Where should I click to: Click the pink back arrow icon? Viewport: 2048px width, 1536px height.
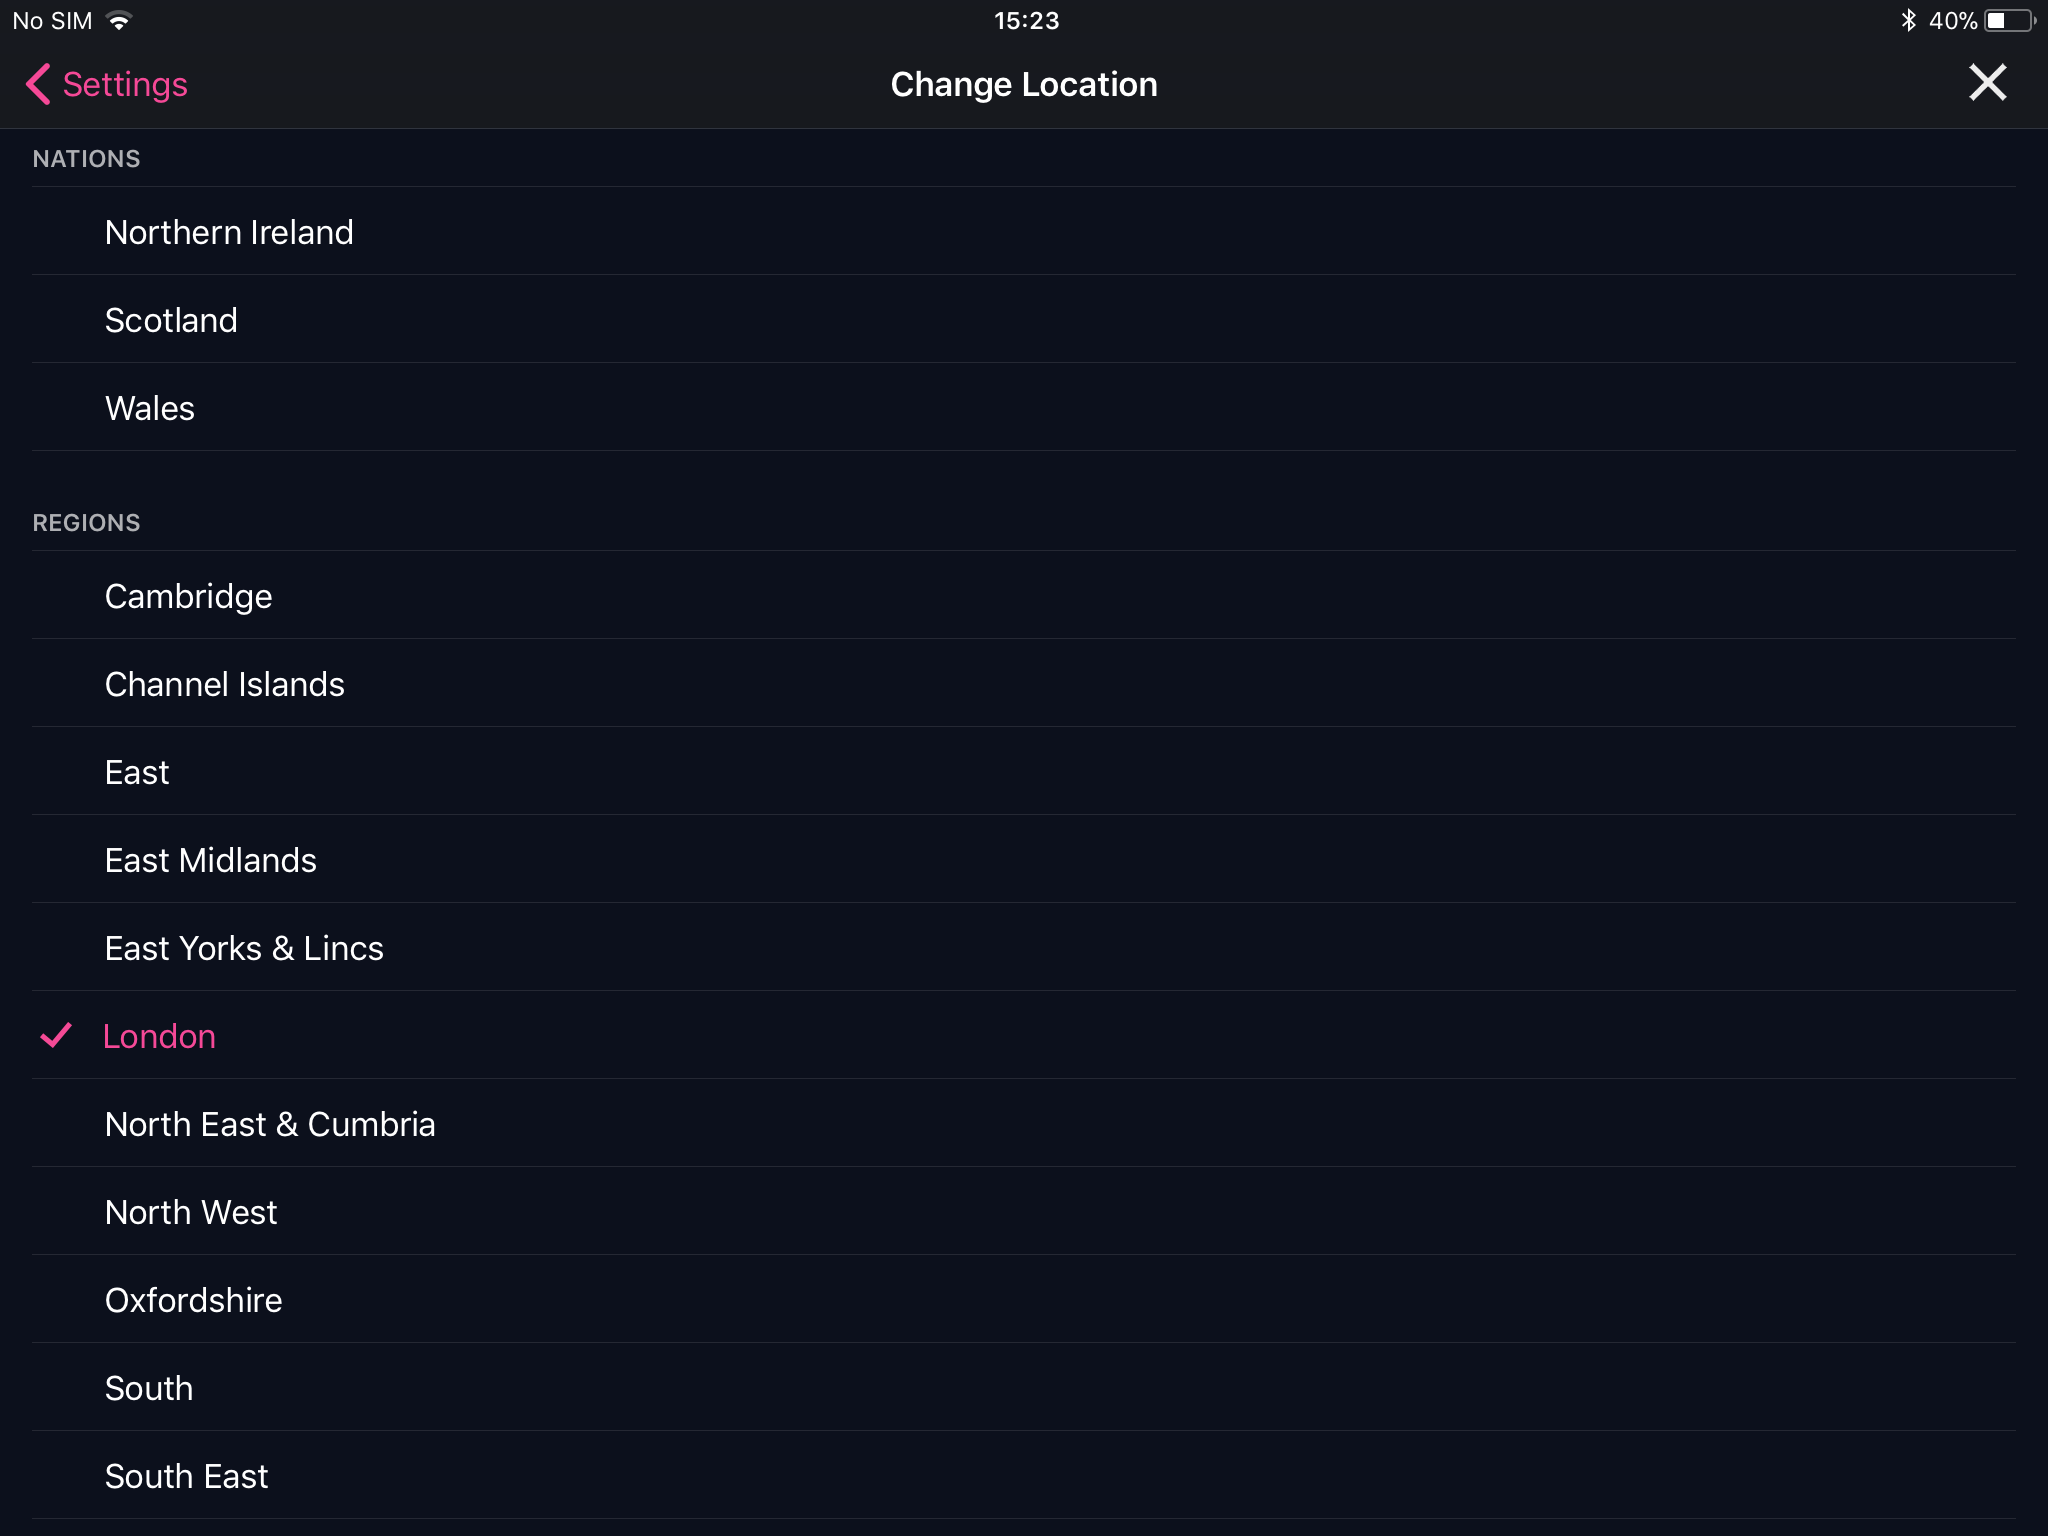coord(35,84)
